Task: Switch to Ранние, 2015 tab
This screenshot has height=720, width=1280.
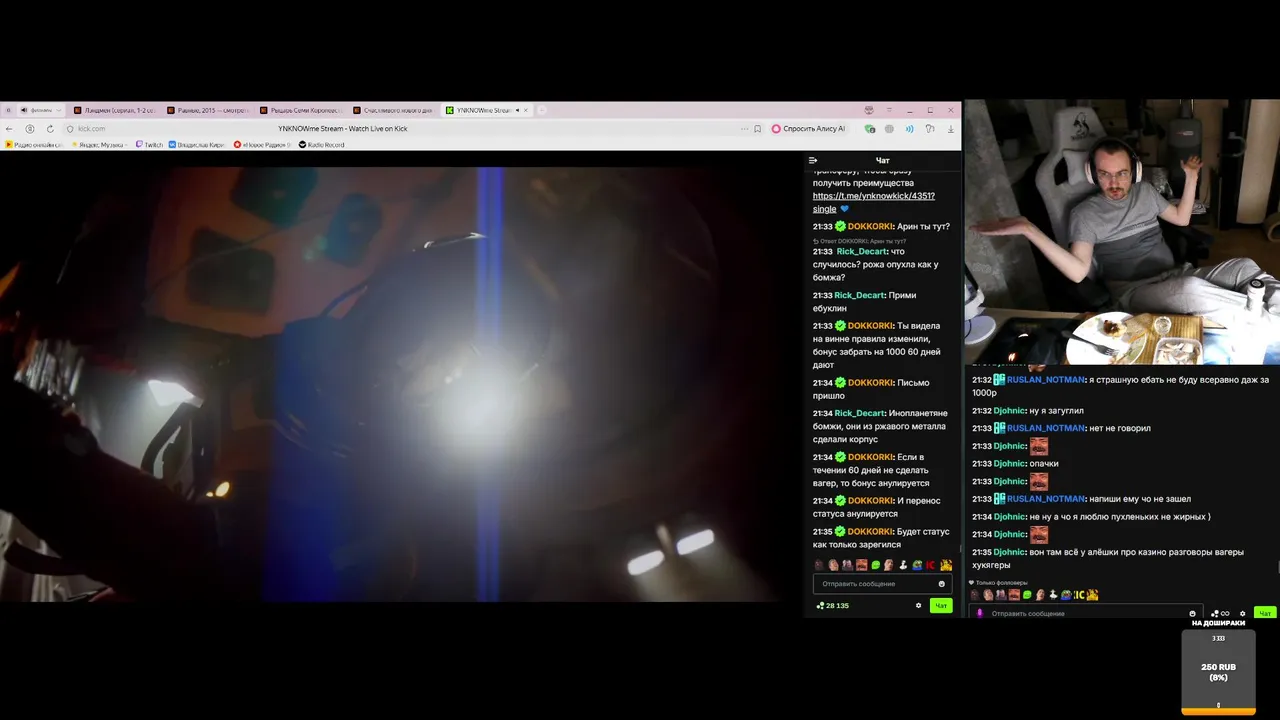Action: pyautogui.click(x=206, y=110)
